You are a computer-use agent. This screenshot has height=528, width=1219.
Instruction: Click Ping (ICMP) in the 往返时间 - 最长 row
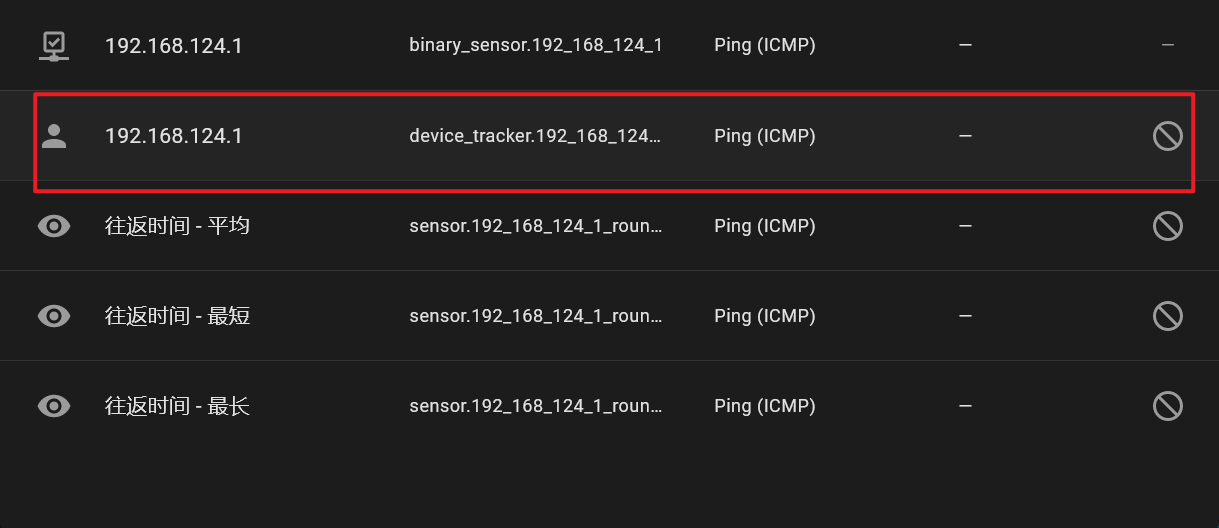pos(765,406)
